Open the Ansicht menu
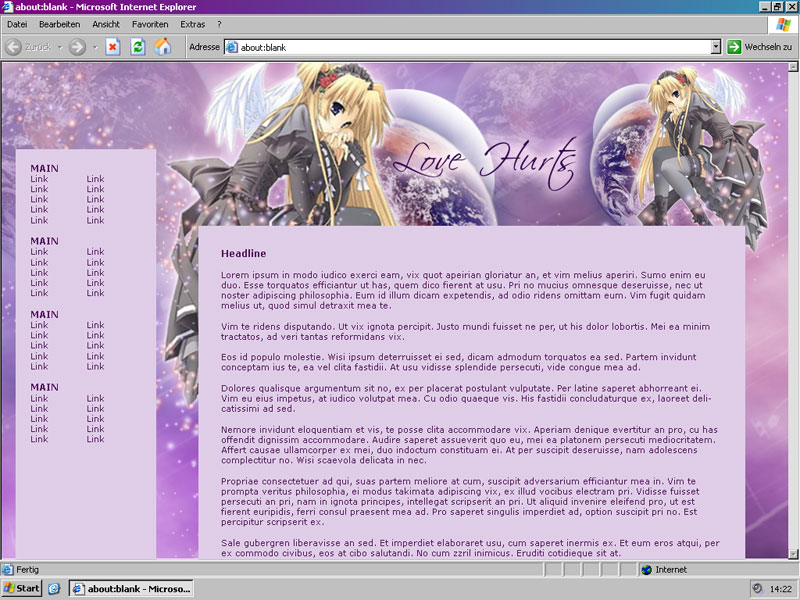This screenshot has height=600, width=800. coord(106,24)
